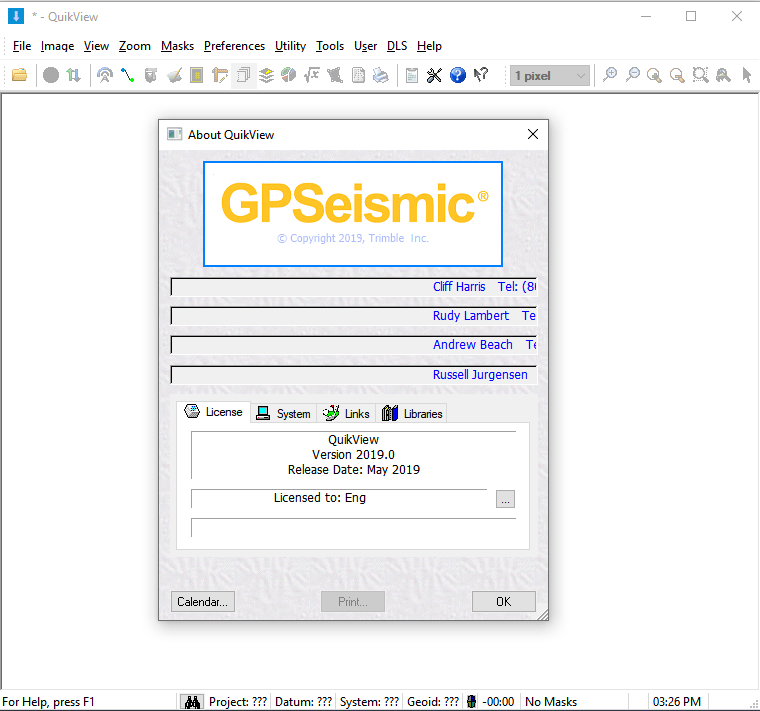Open the View menu

96,46
